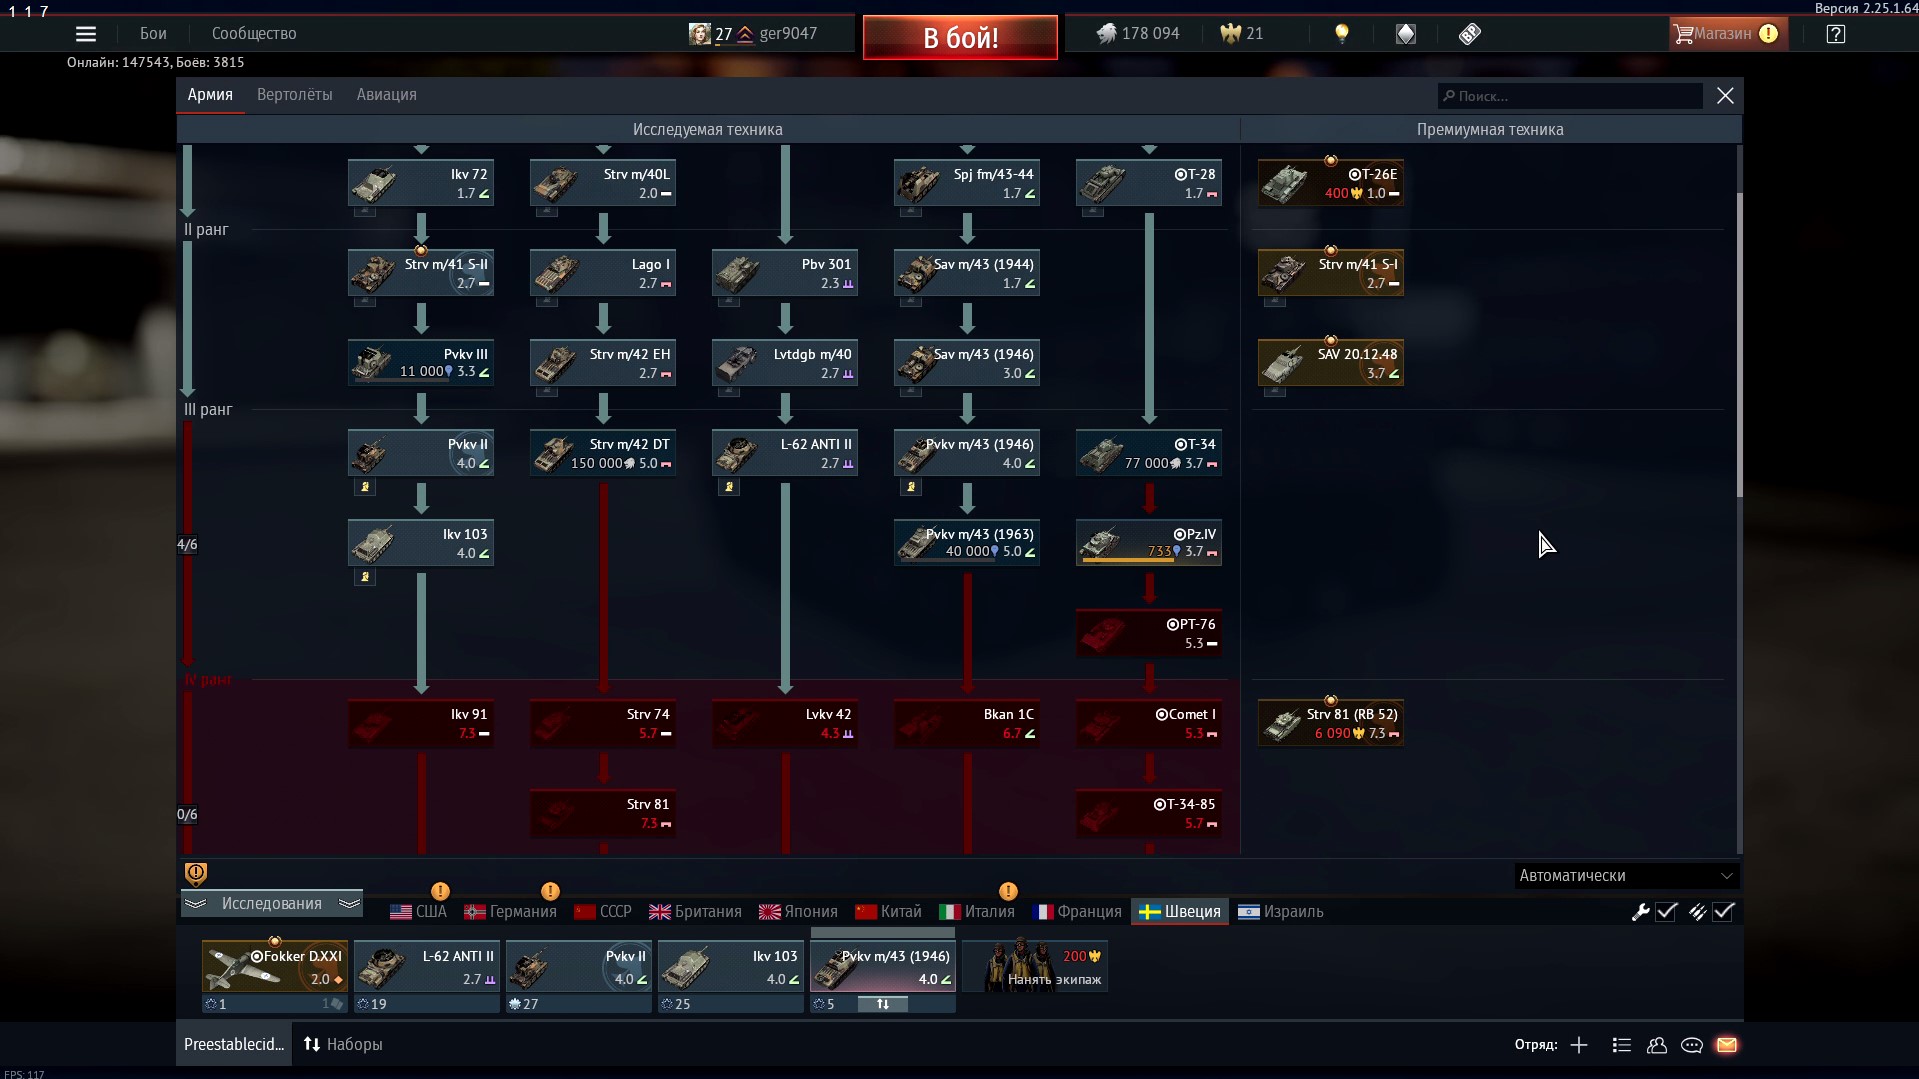
Task: Select the Франция nation tab
Action: tap(1077, 912)
